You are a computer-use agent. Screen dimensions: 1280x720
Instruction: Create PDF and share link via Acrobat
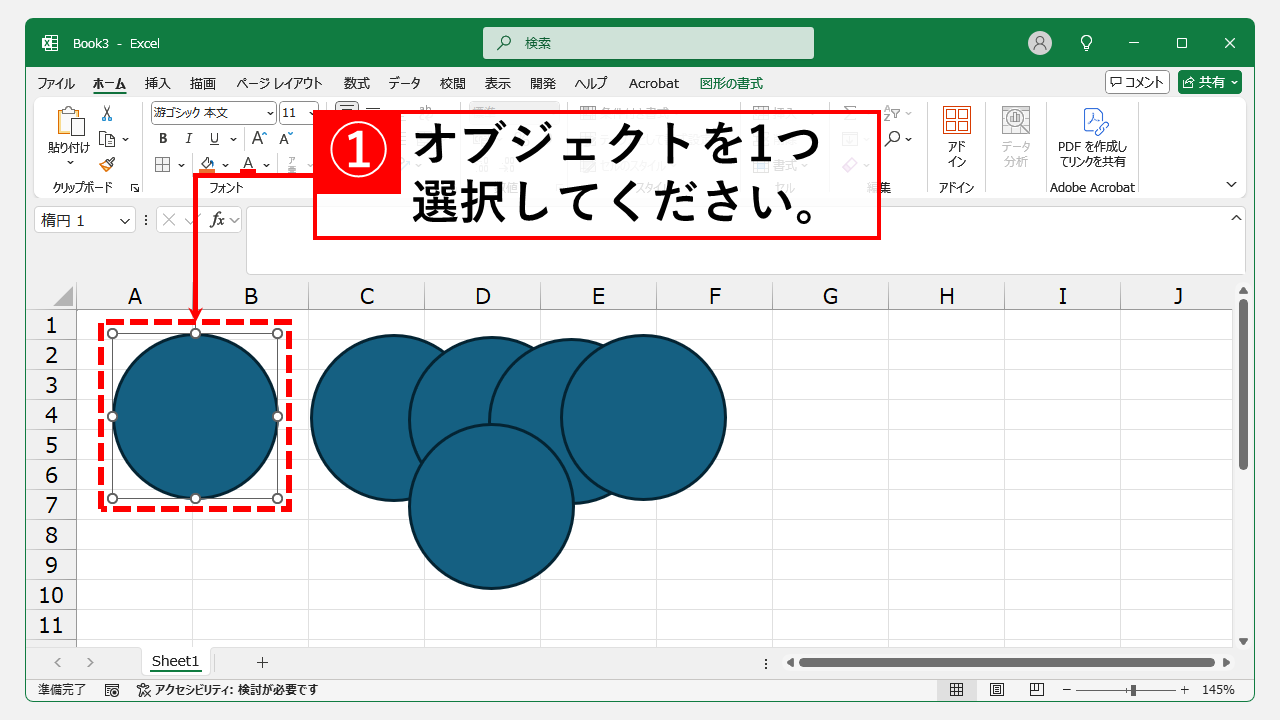point(1092,138)
